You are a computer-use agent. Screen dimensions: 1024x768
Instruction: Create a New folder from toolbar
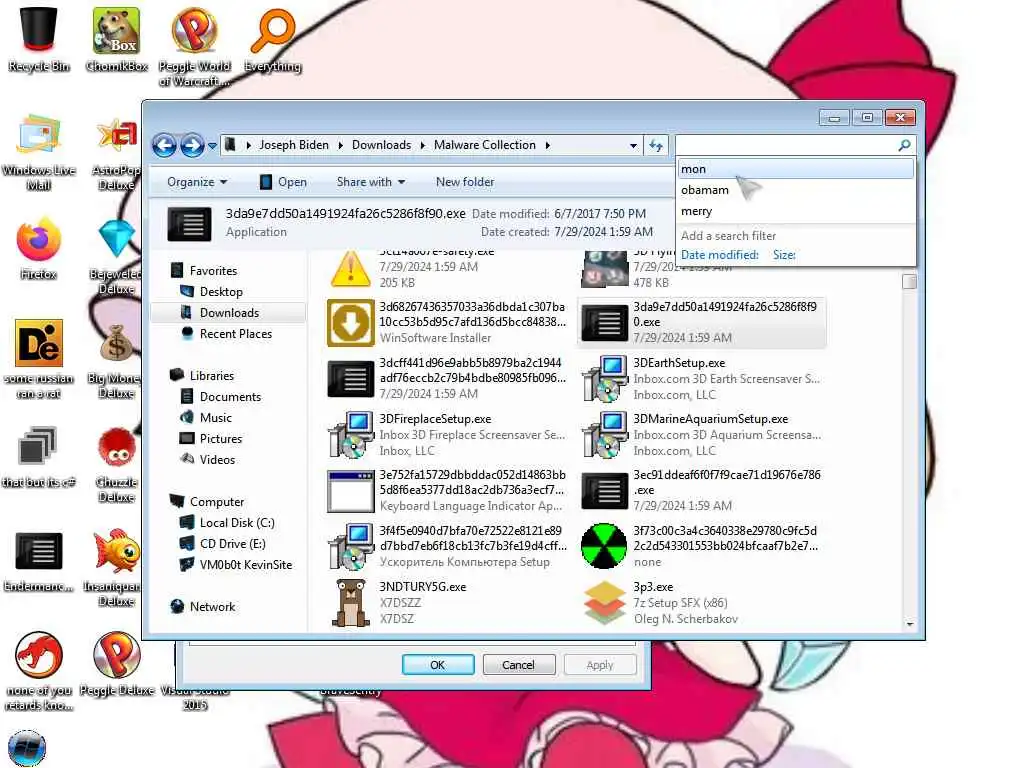(464, 182)
